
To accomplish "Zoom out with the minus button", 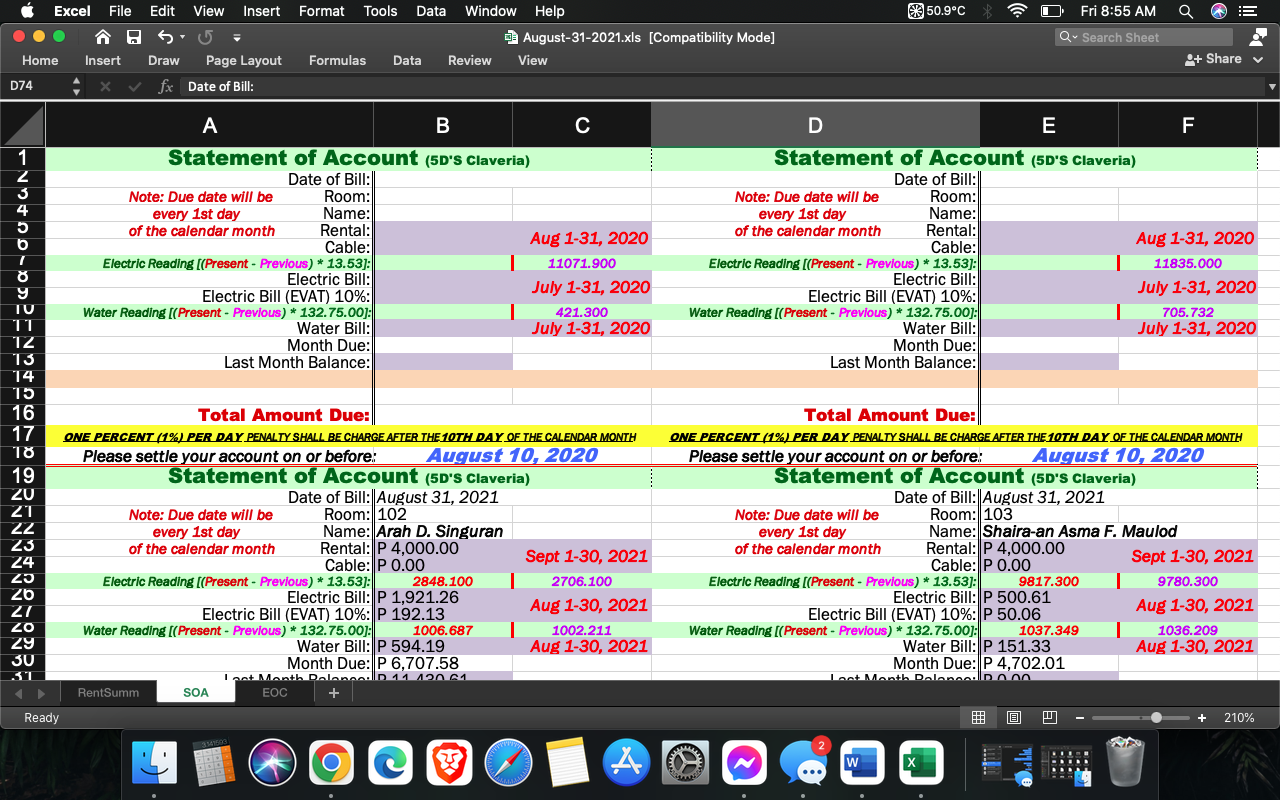I will pyautogui.click(x=1080, y=718).
